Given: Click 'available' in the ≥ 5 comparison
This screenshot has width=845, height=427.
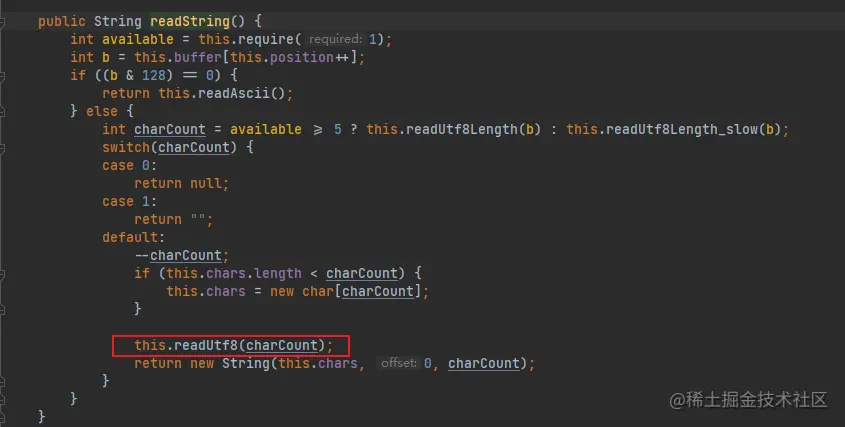Looking at the screenshot, I should point(266,129).
